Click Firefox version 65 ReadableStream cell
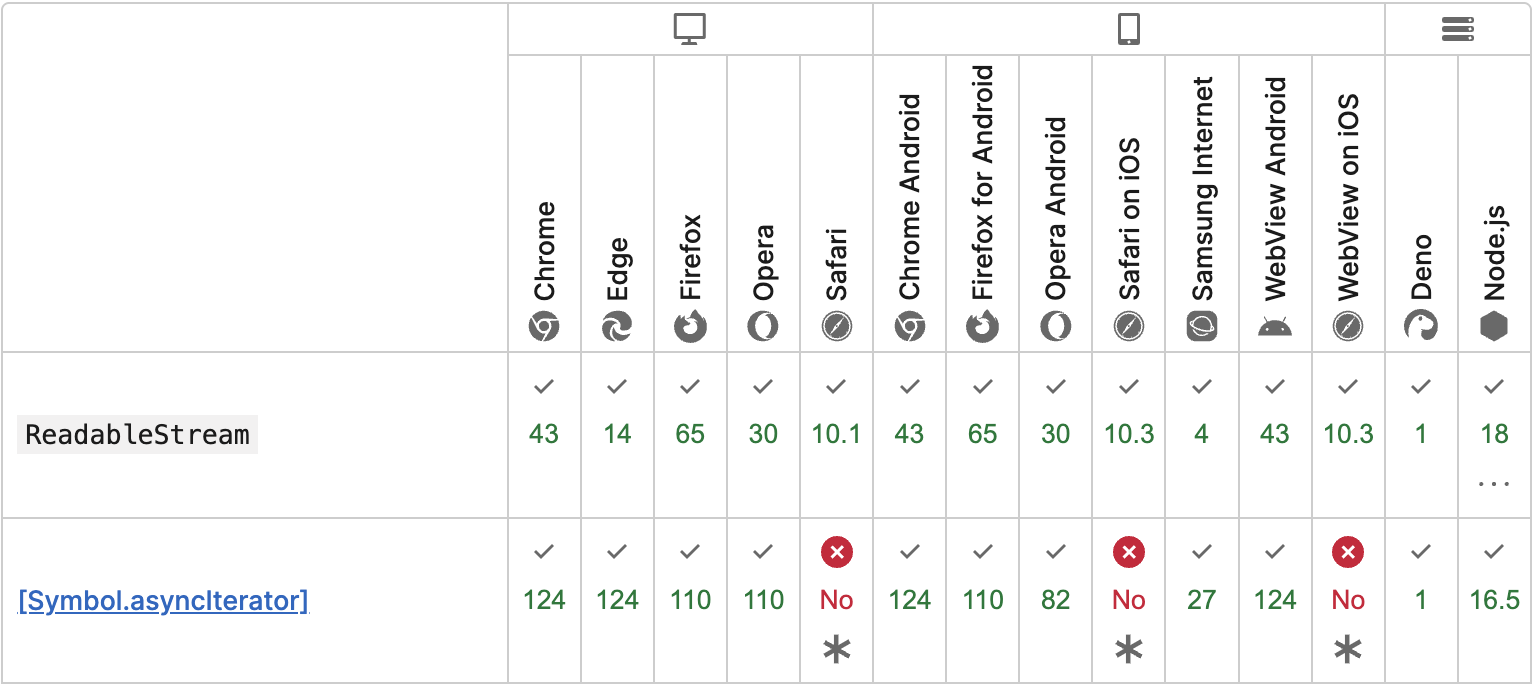The height and width of the screenshot is (684, 1536). 690,434
